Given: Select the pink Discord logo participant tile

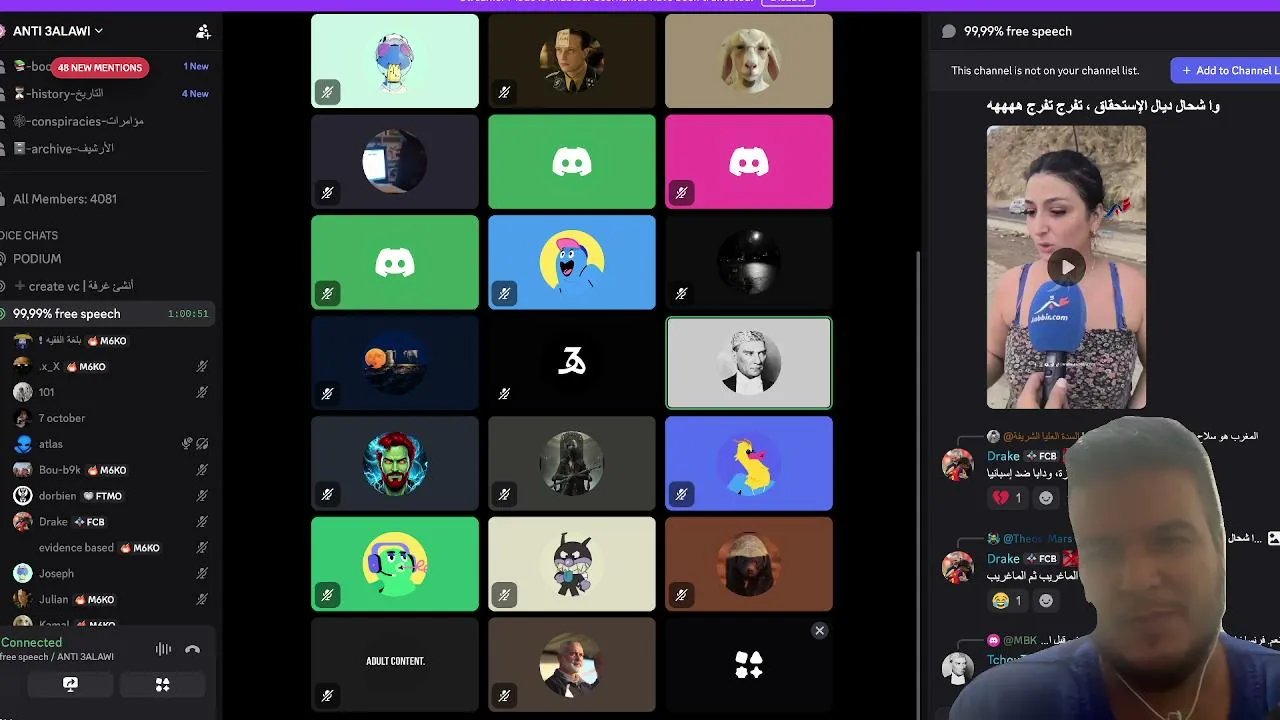Looking at the screenshot, I should 749,162.
